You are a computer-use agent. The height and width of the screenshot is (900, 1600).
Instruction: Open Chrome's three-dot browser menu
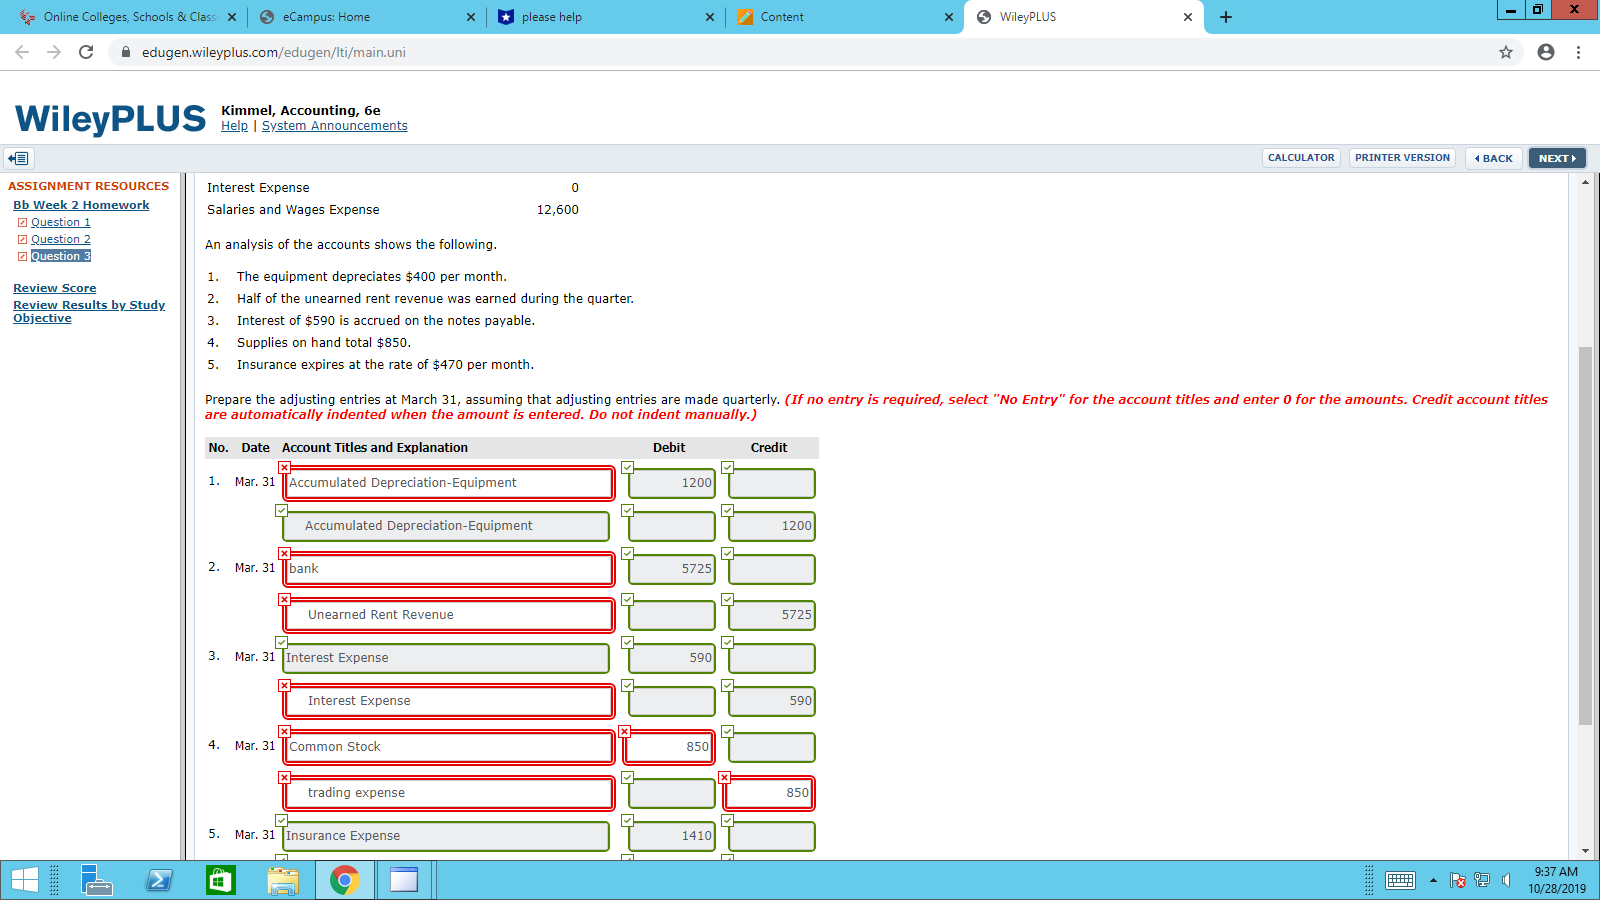click(1577, 52)
